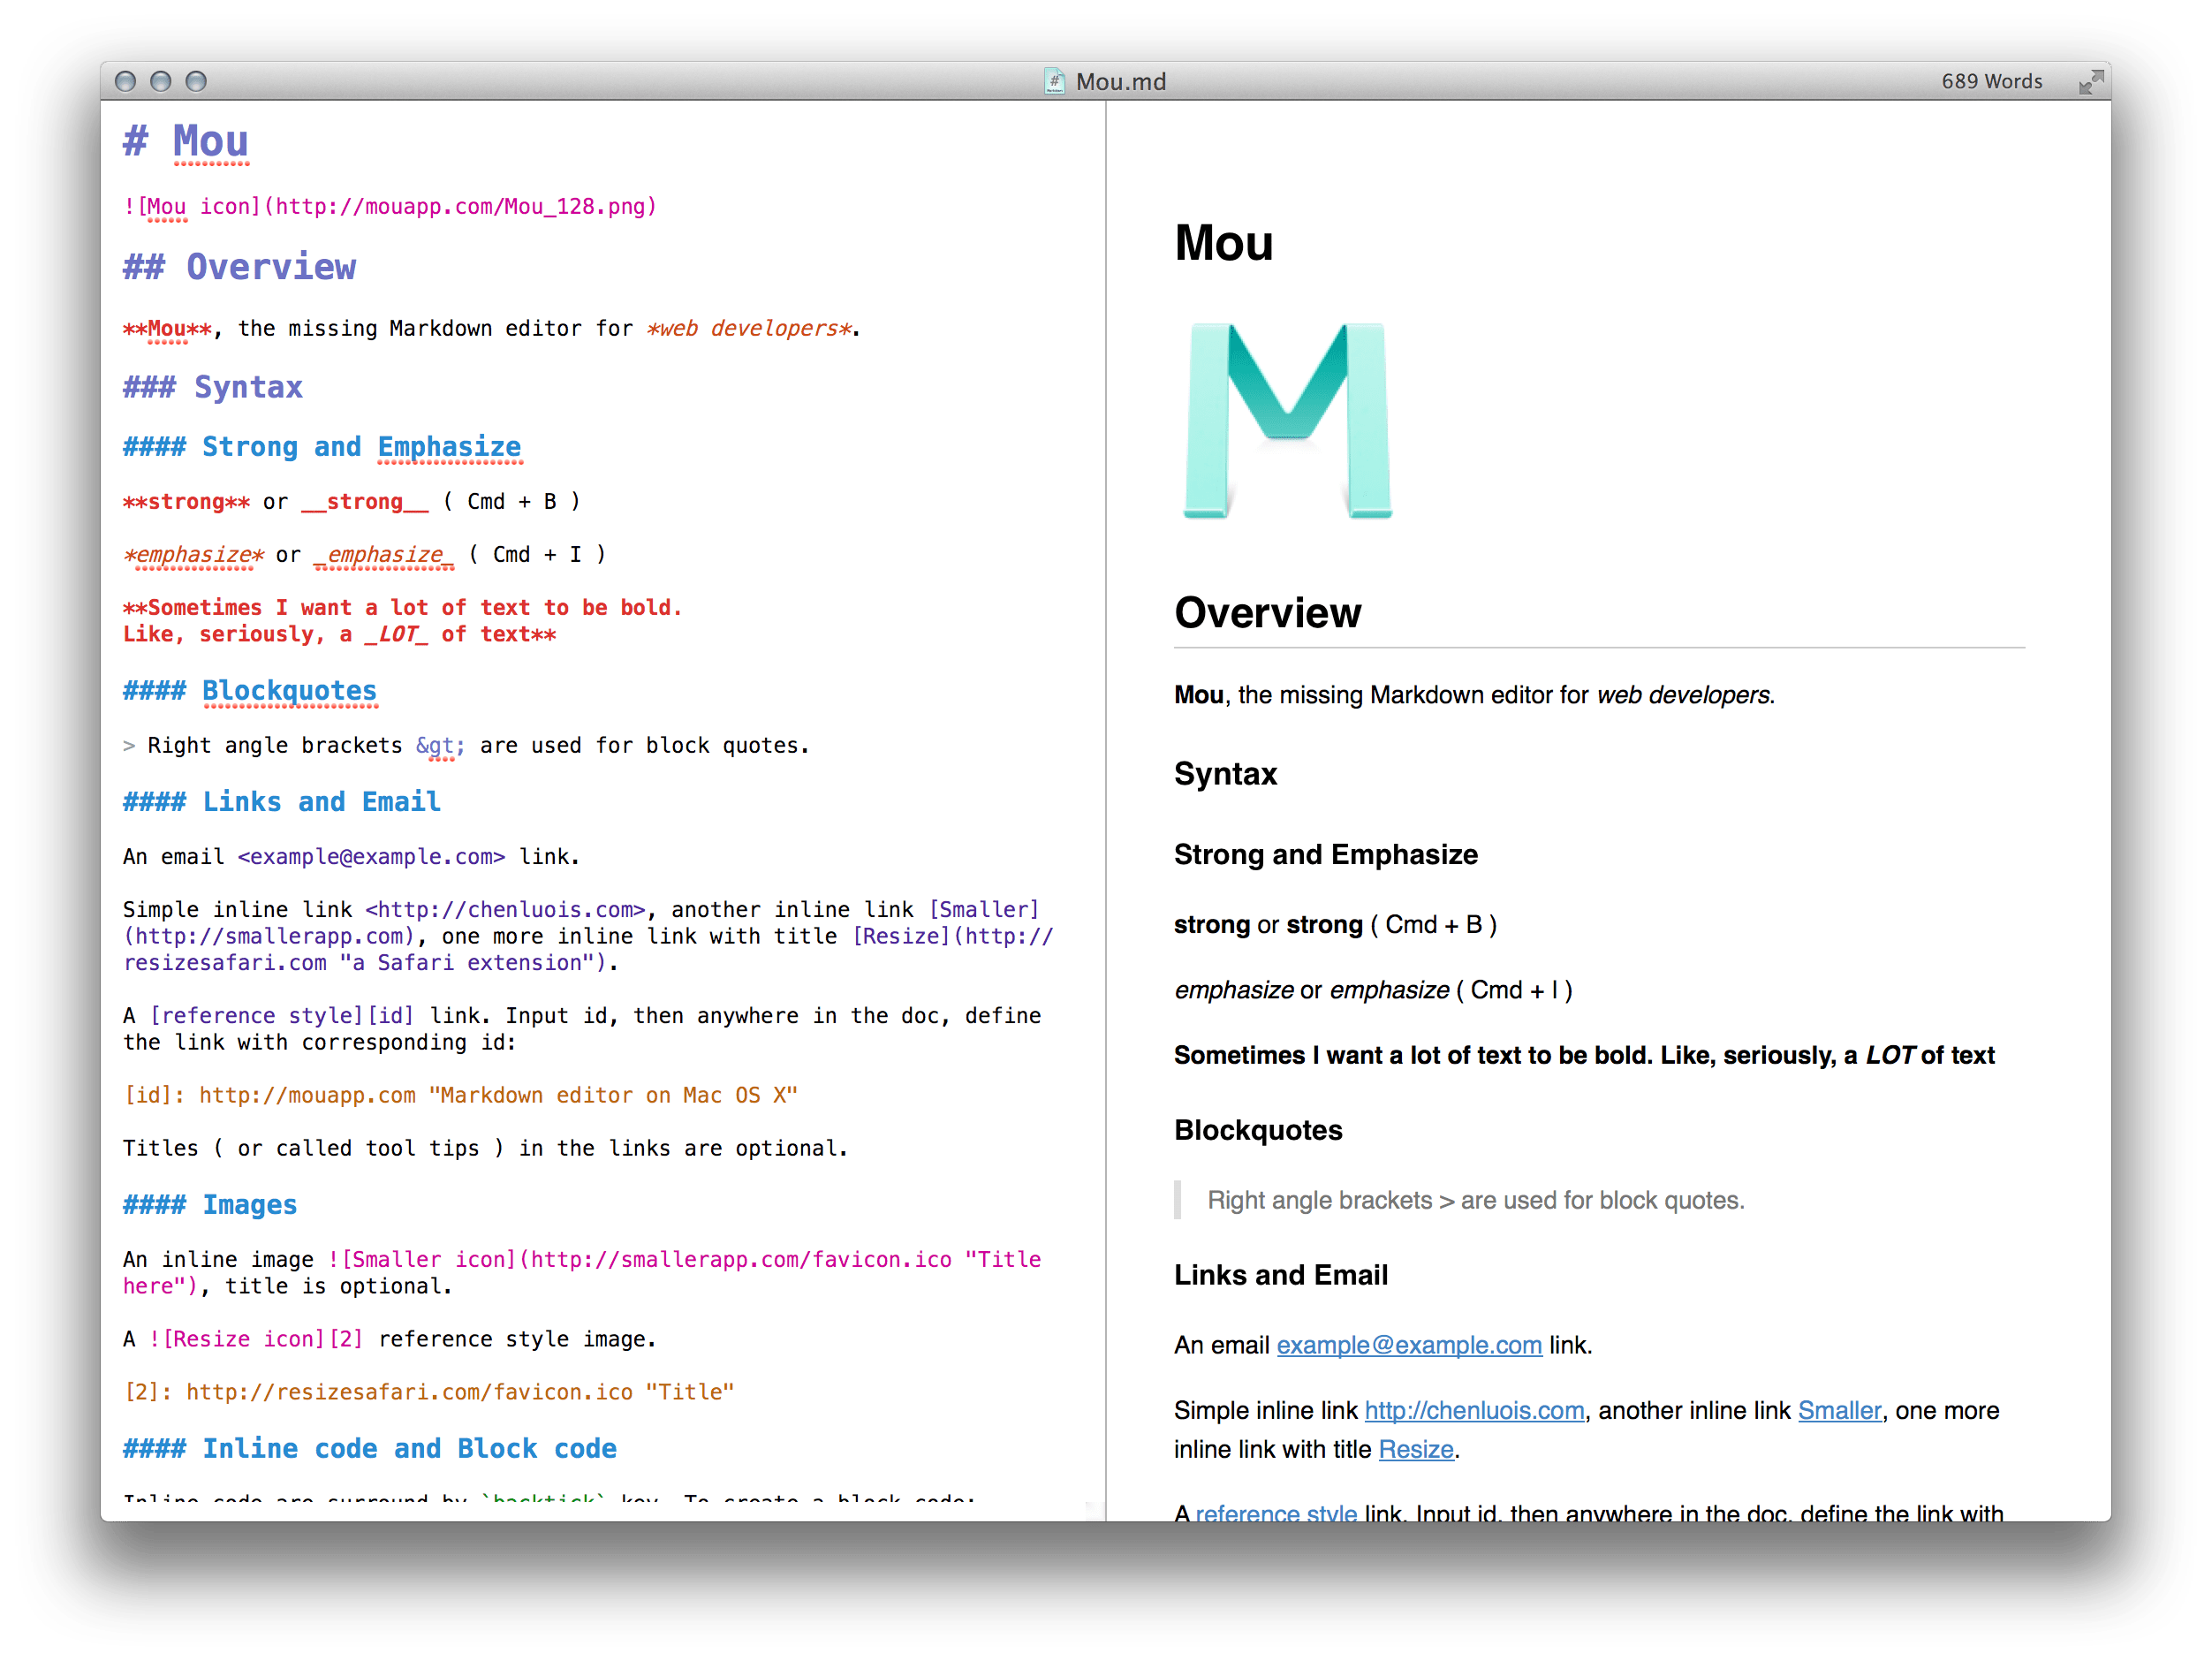Click the "&gt;" HTML entity in editor

[x=438, y=744]
